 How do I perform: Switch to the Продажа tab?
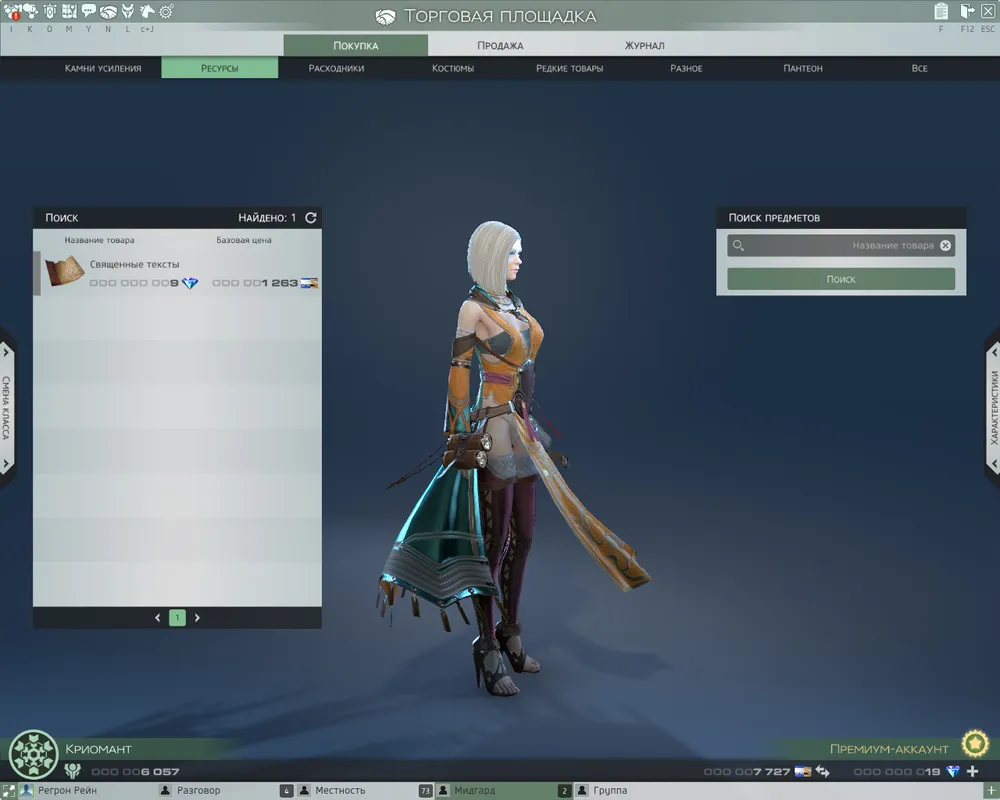click(499, 45)
